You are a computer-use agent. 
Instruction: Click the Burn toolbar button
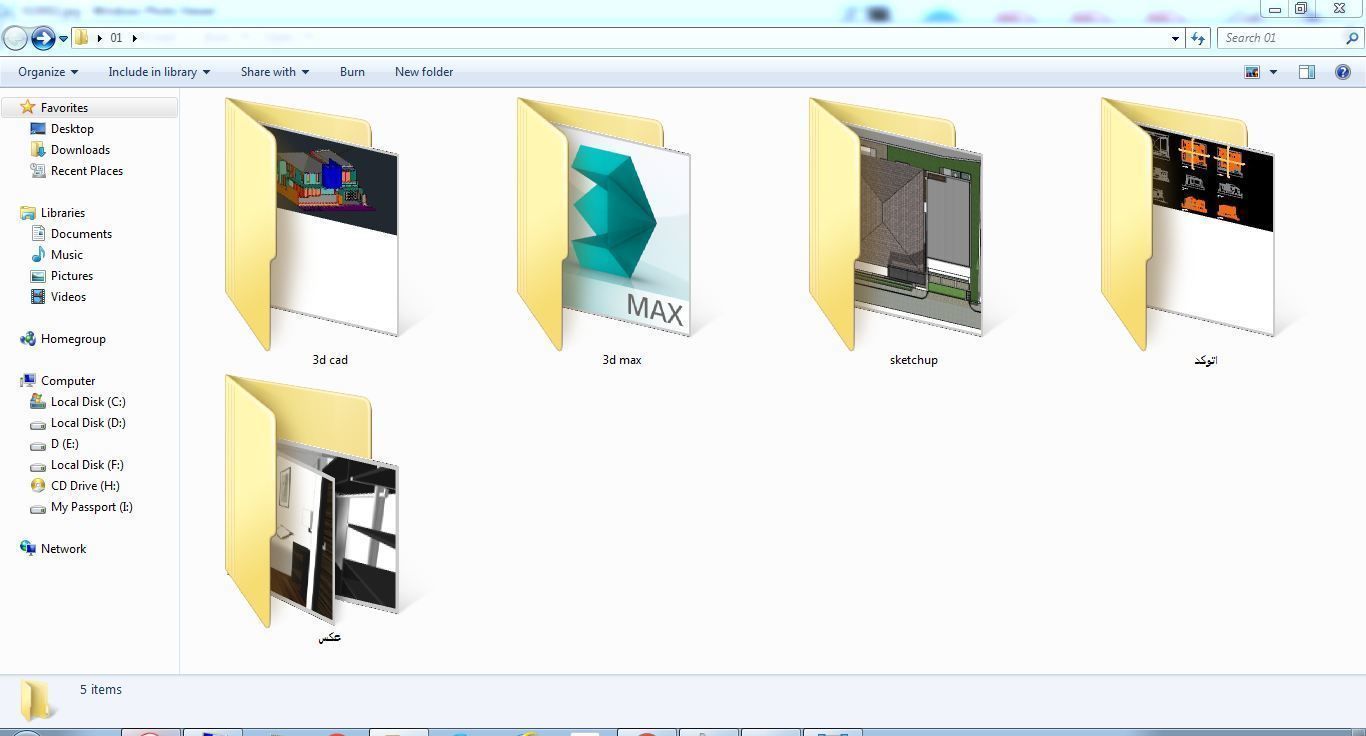pos(352,72)
